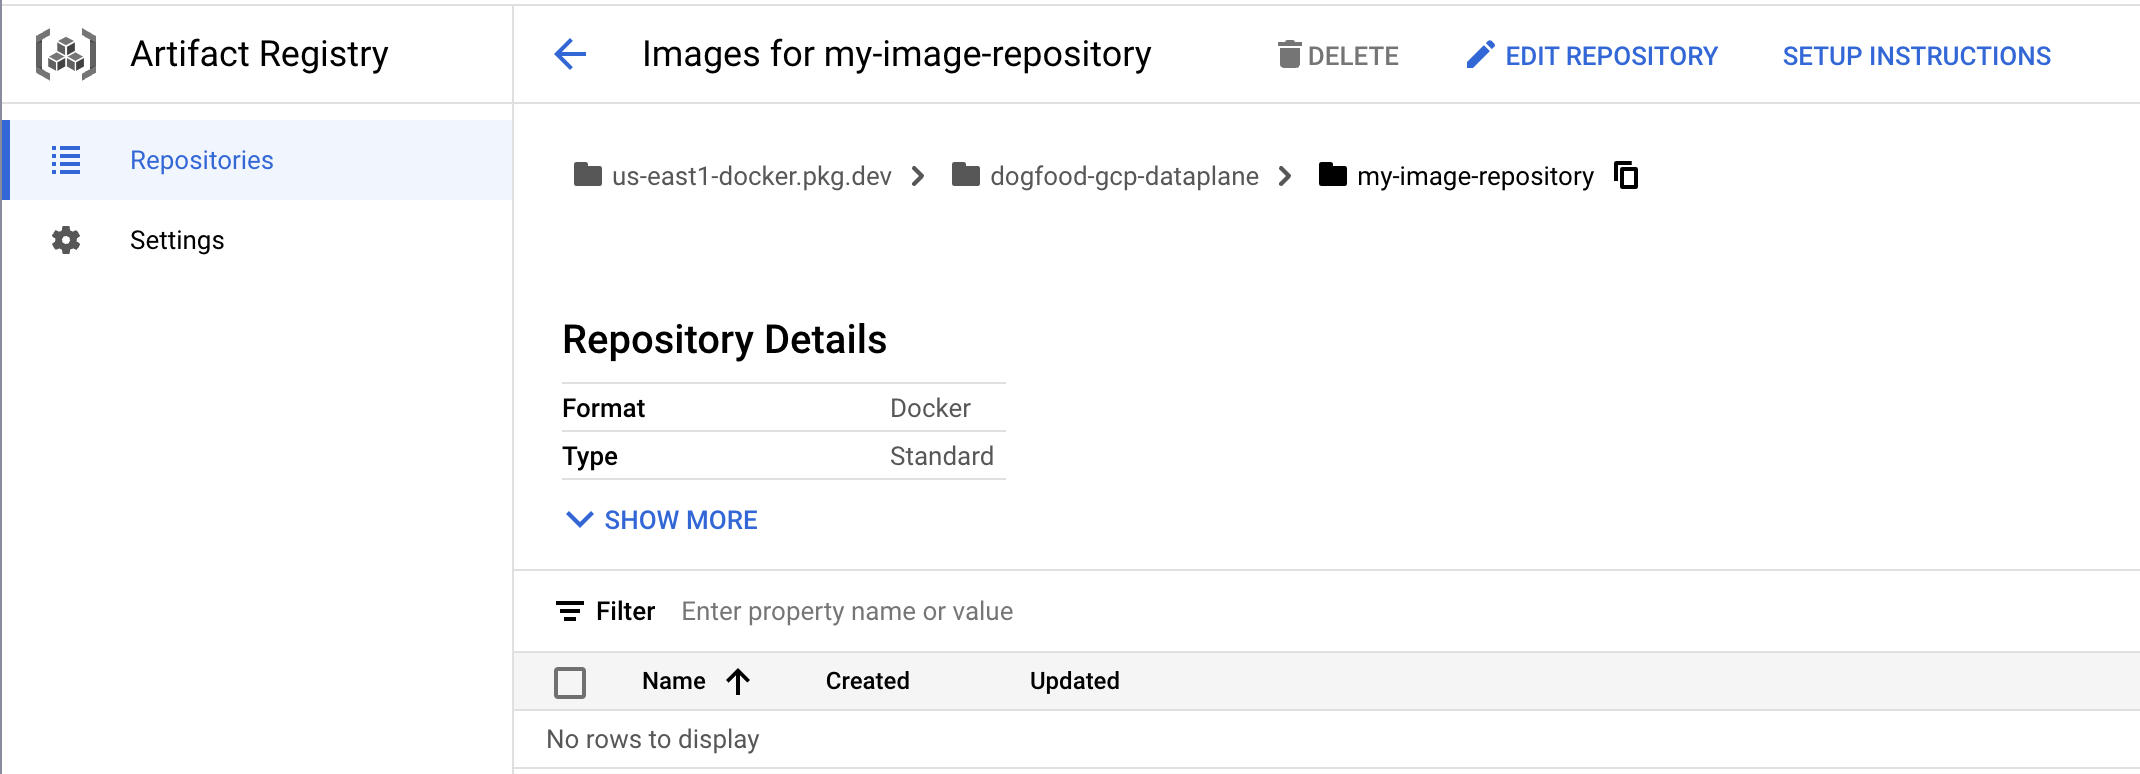2140x774 pixels.
Task: Click the back arrow icon
Action: point(570,54)
